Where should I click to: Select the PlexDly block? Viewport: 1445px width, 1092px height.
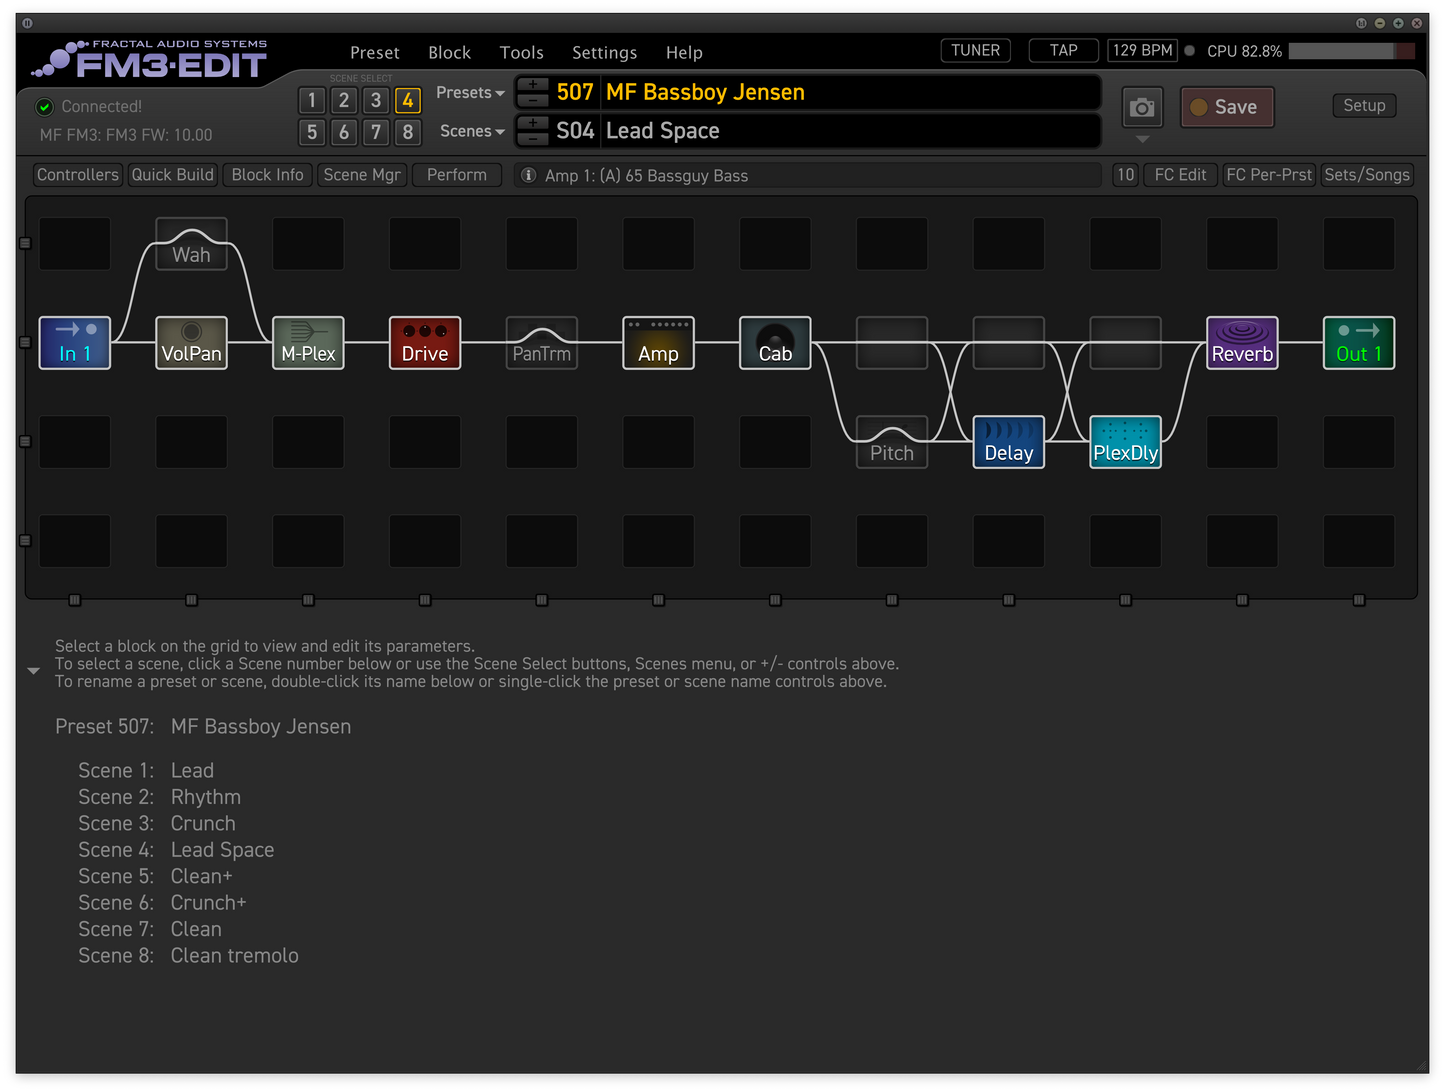1125,442
